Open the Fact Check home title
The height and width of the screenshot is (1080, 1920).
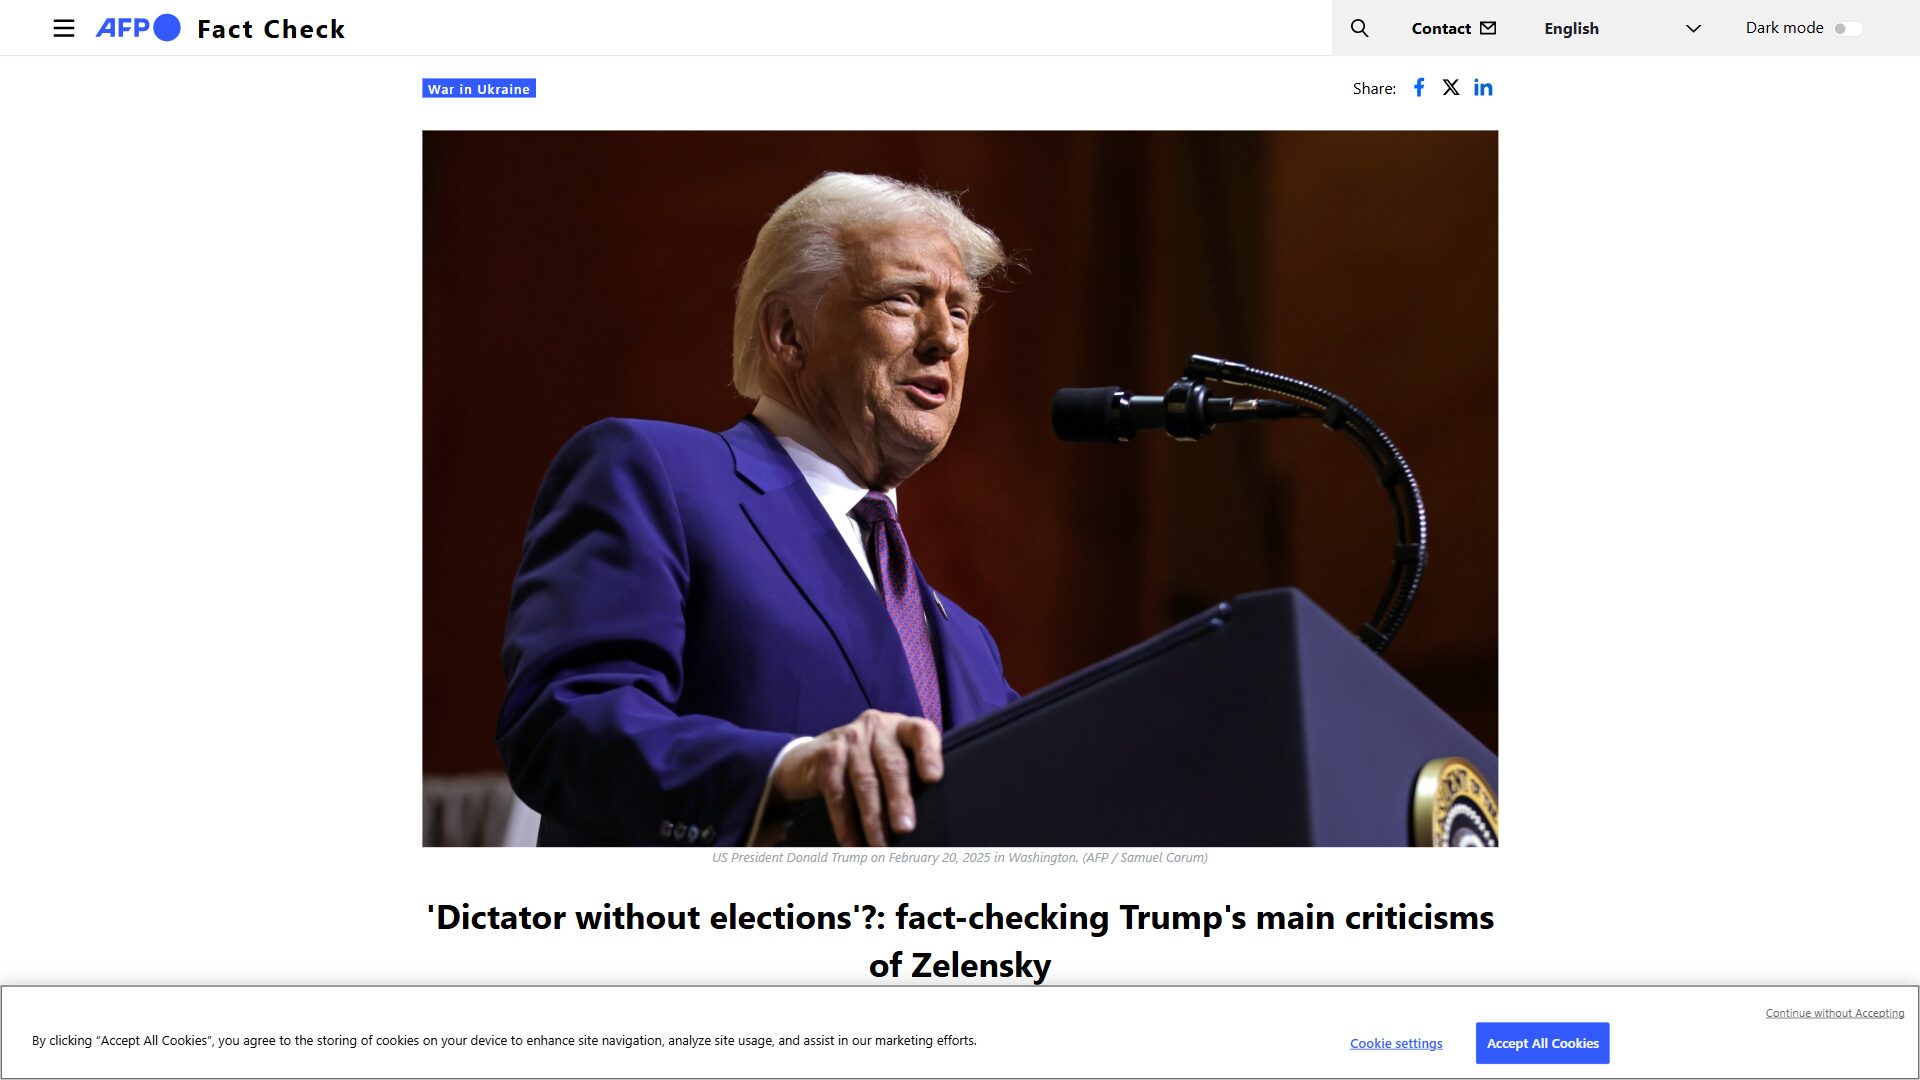tap(271, 29)
